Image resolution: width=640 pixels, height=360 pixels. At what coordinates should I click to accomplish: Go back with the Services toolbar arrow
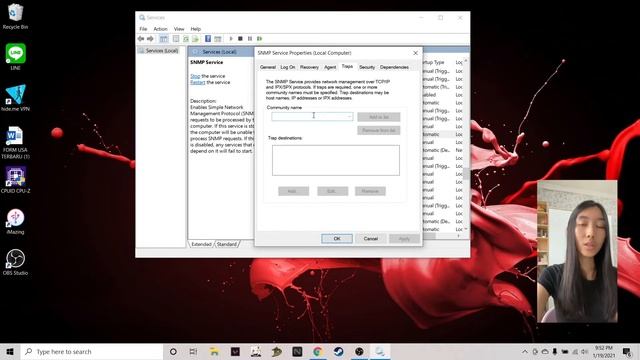pyautogui.click(x=141, y=38)
